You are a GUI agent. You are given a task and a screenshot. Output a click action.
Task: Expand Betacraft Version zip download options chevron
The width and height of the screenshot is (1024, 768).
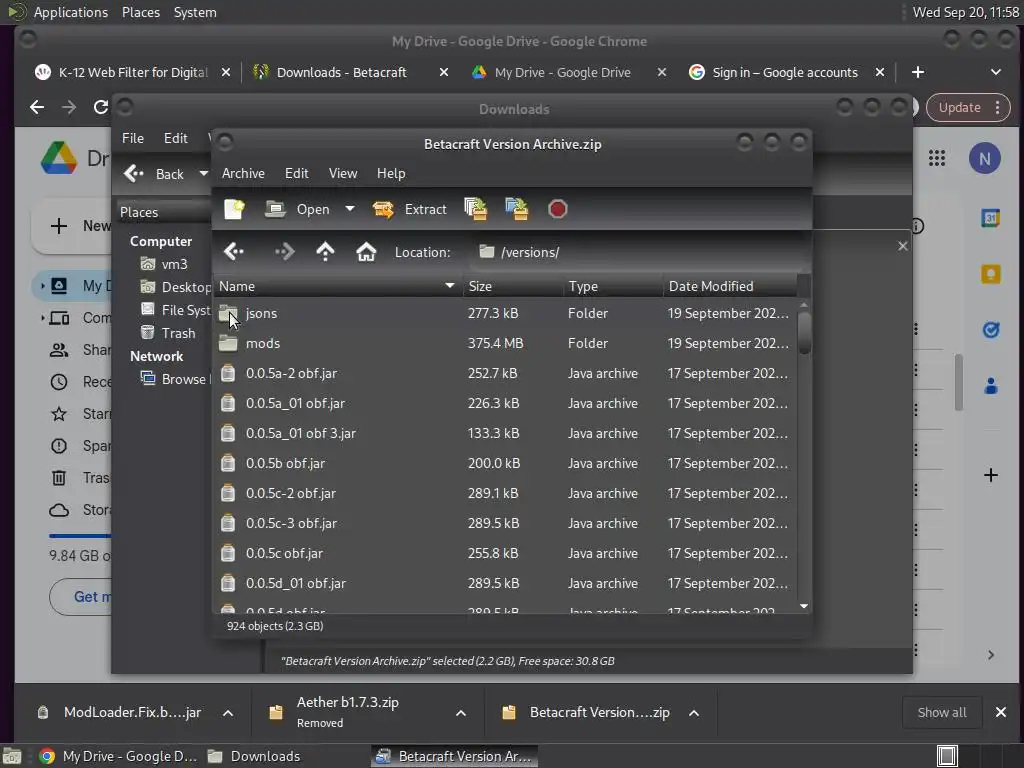[x=694, y=712]
